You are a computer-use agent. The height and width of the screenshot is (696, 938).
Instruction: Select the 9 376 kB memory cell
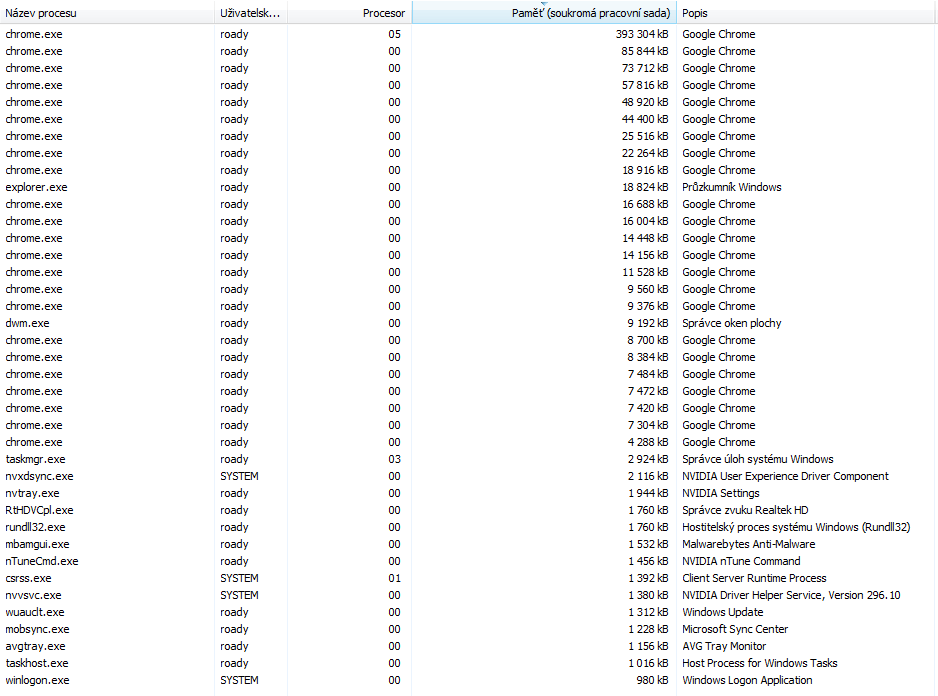click(647, 306)
